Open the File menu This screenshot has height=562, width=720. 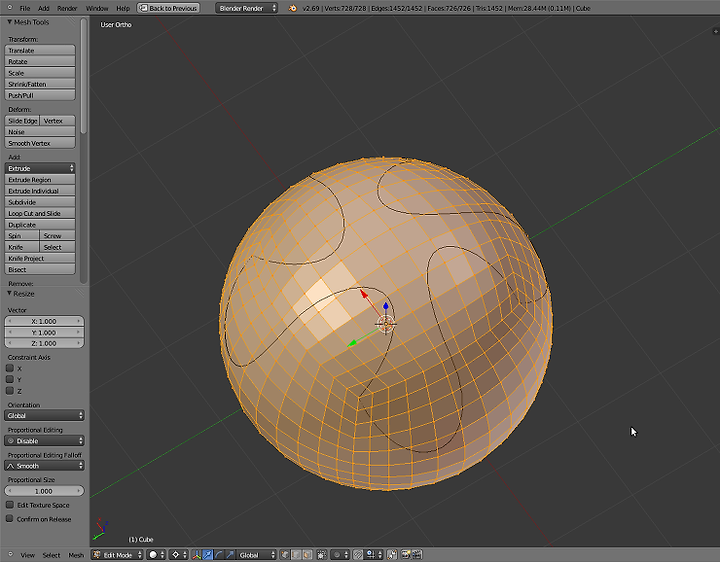pyautogui.click(x=25, y=8)
